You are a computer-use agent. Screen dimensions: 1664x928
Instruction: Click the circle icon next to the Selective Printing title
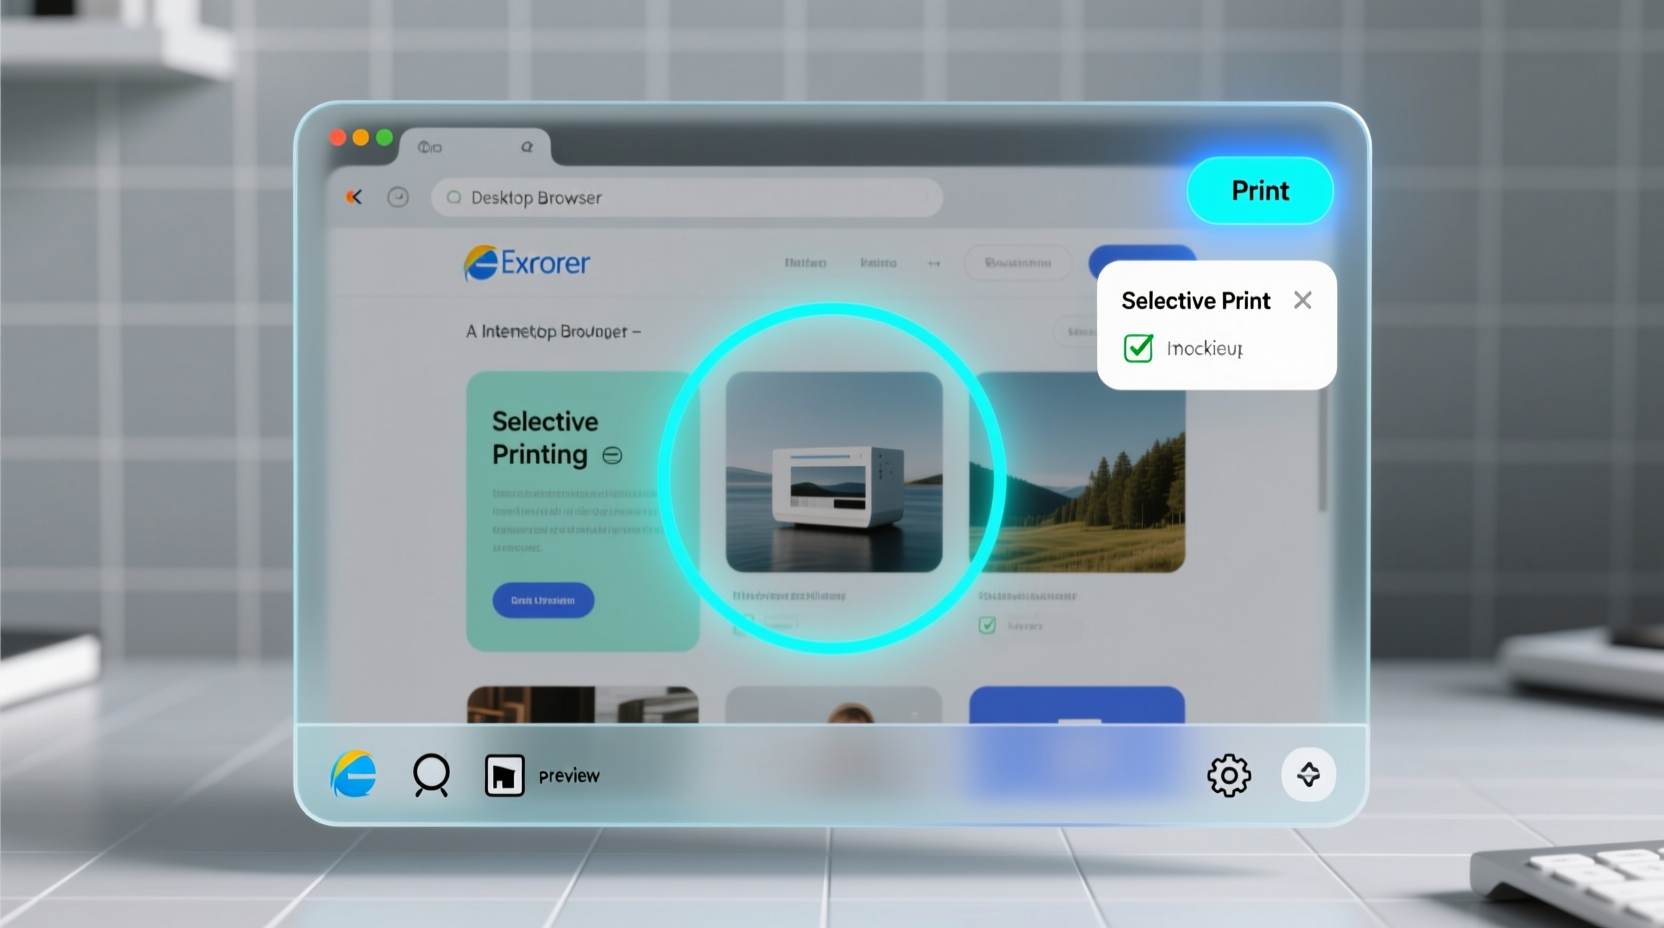pyautogui.click(x=612, y=456)
